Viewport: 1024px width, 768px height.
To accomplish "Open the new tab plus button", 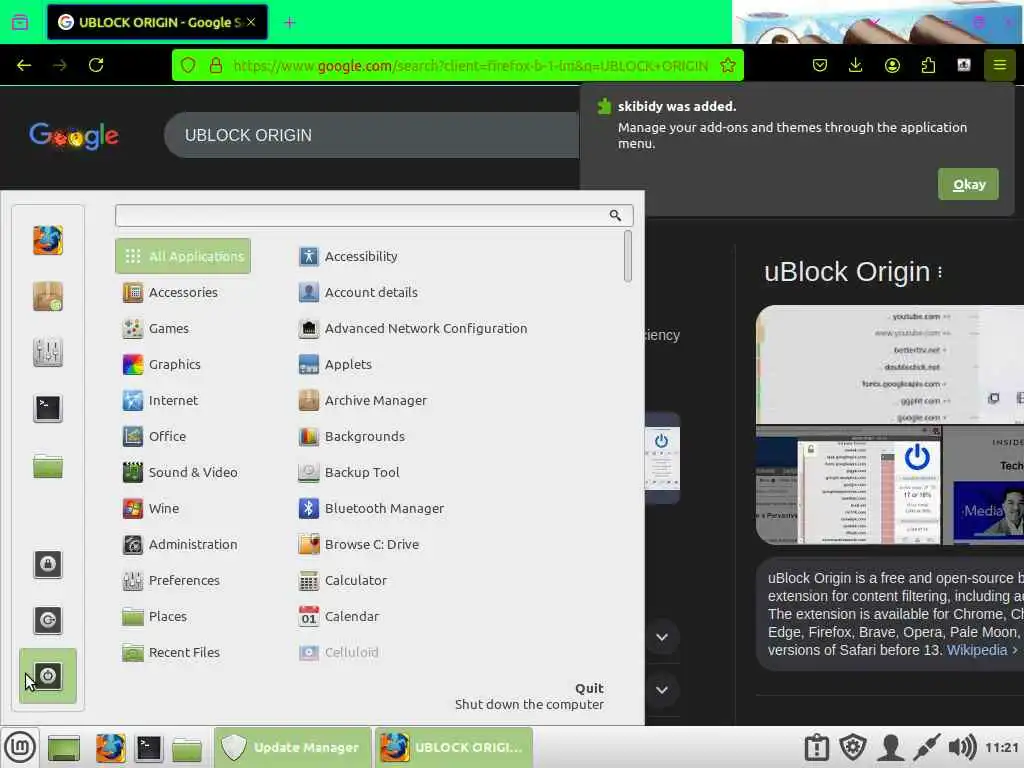I will point(289,23).
